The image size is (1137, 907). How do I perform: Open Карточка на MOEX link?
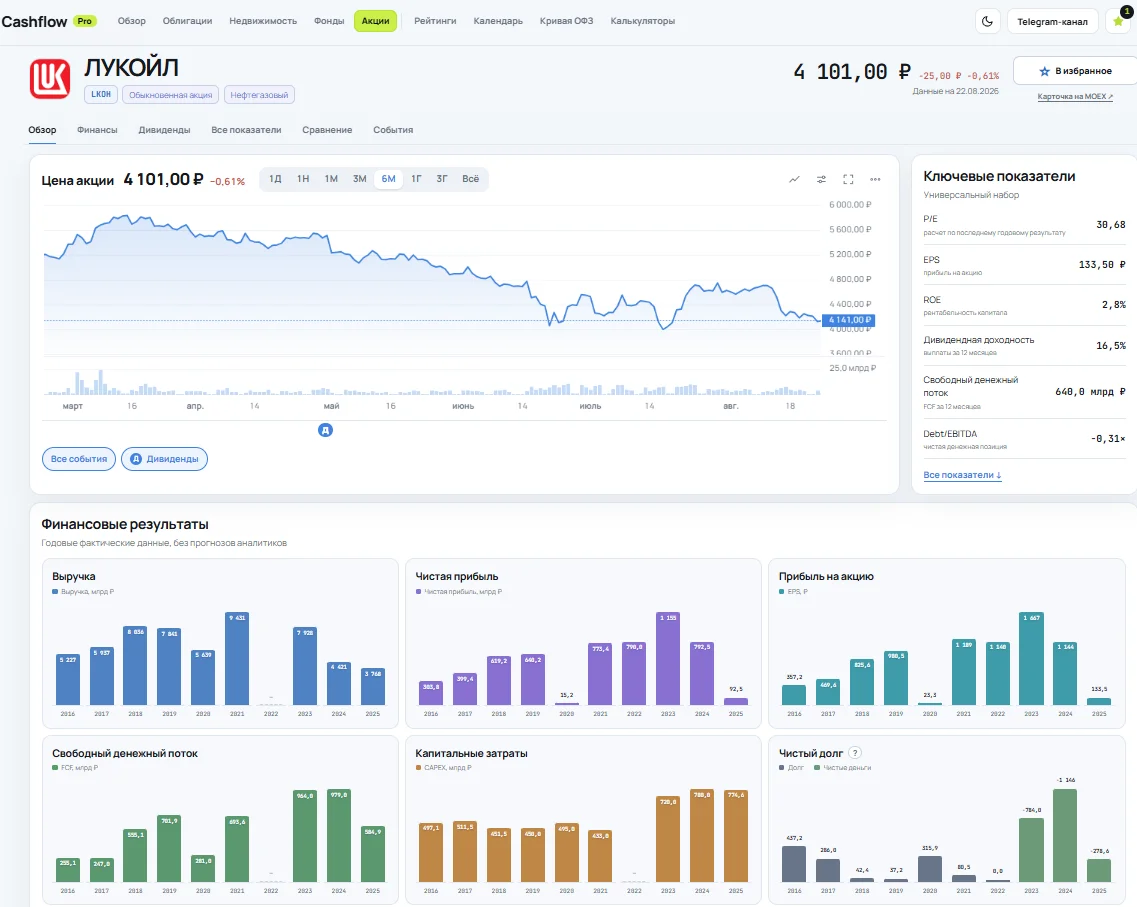click(1075, 96)
